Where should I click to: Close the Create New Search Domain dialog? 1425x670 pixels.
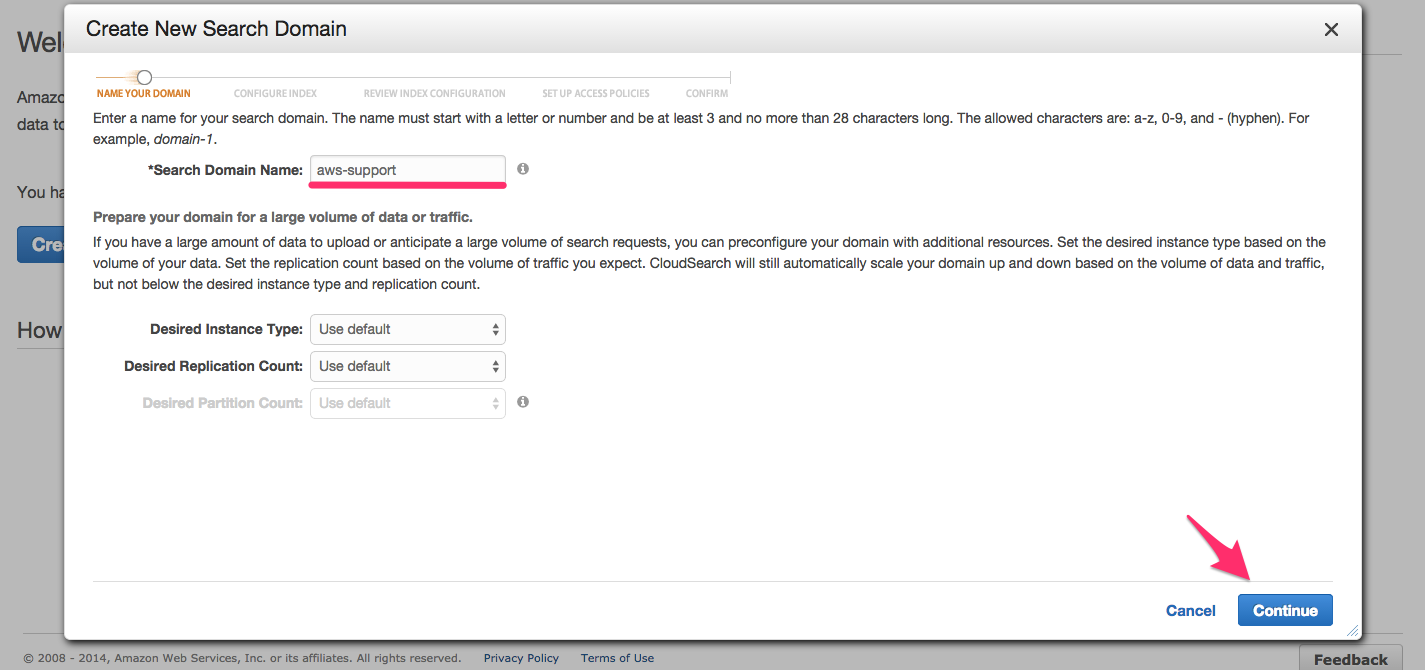(1331, 30)
